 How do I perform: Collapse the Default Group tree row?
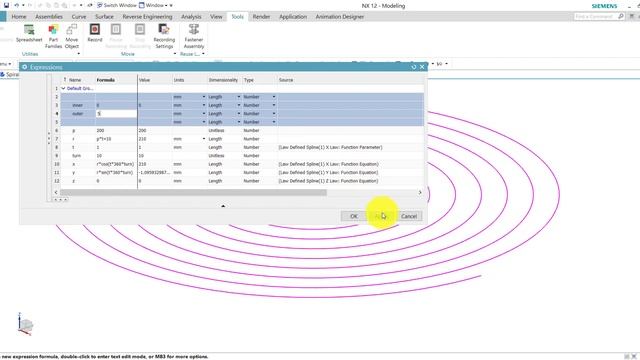(x=63, y=88)
